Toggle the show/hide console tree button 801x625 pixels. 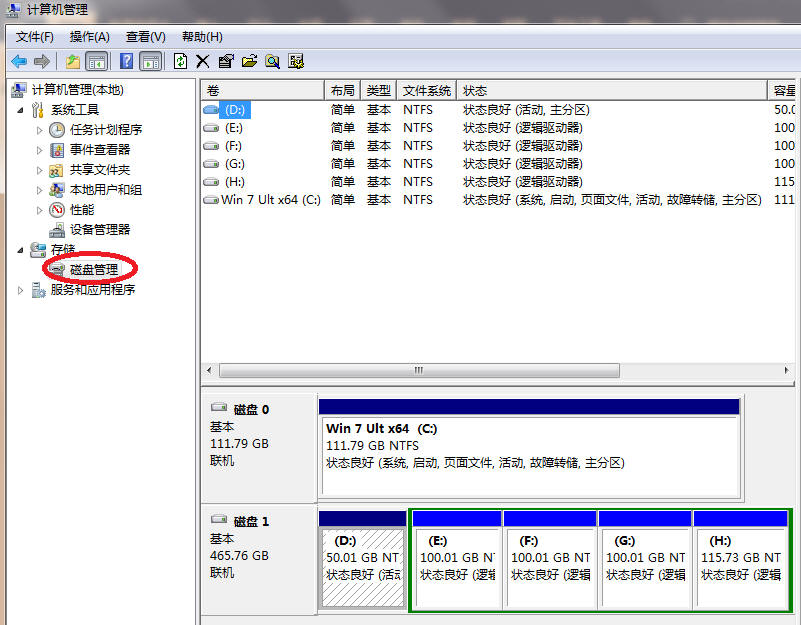tap(97, 61)
